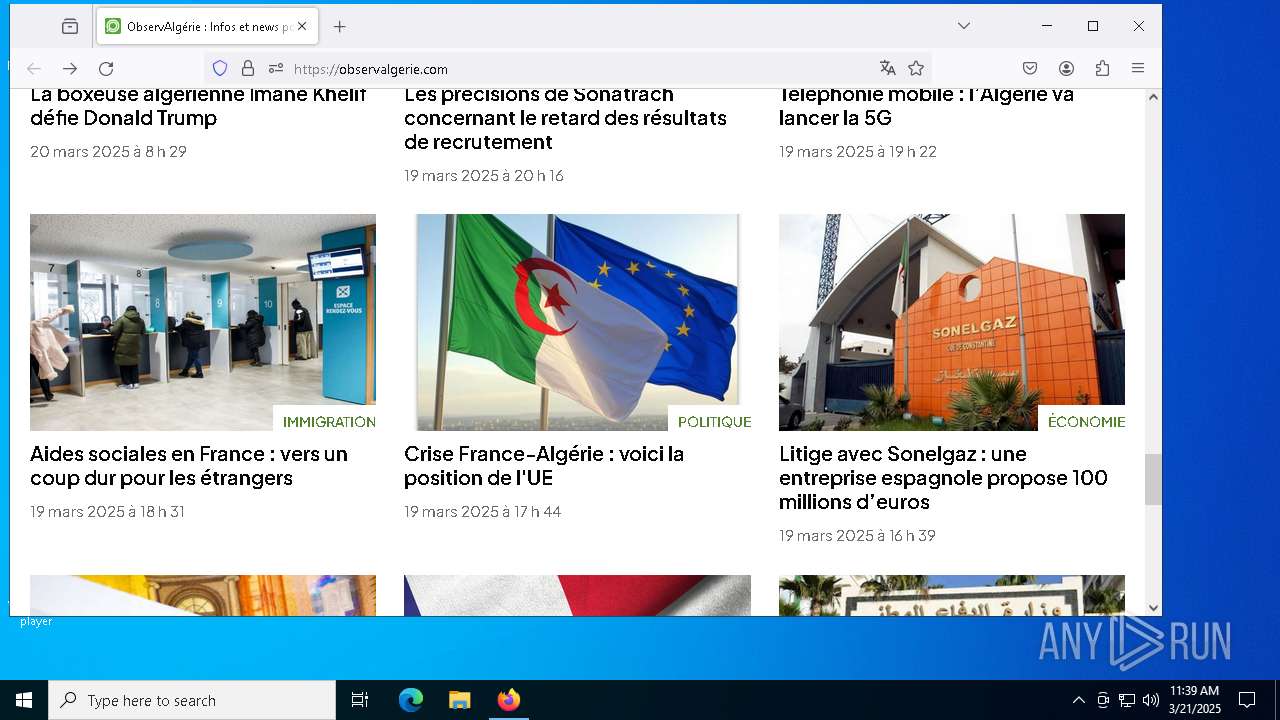Select the POLITIQUE category label
This screenshot has width=1280, height=720.
[714, 422]
